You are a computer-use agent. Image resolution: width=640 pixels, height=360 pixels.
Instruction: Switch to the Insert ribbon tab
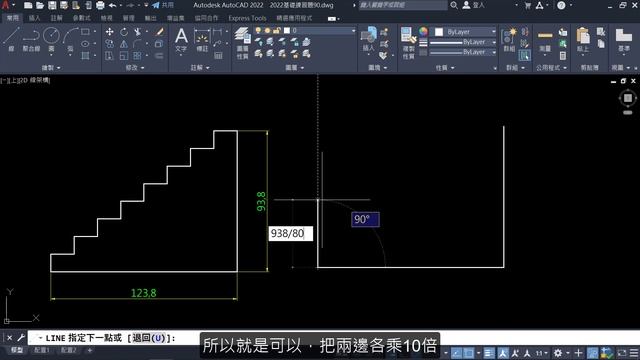coord(34,18)
